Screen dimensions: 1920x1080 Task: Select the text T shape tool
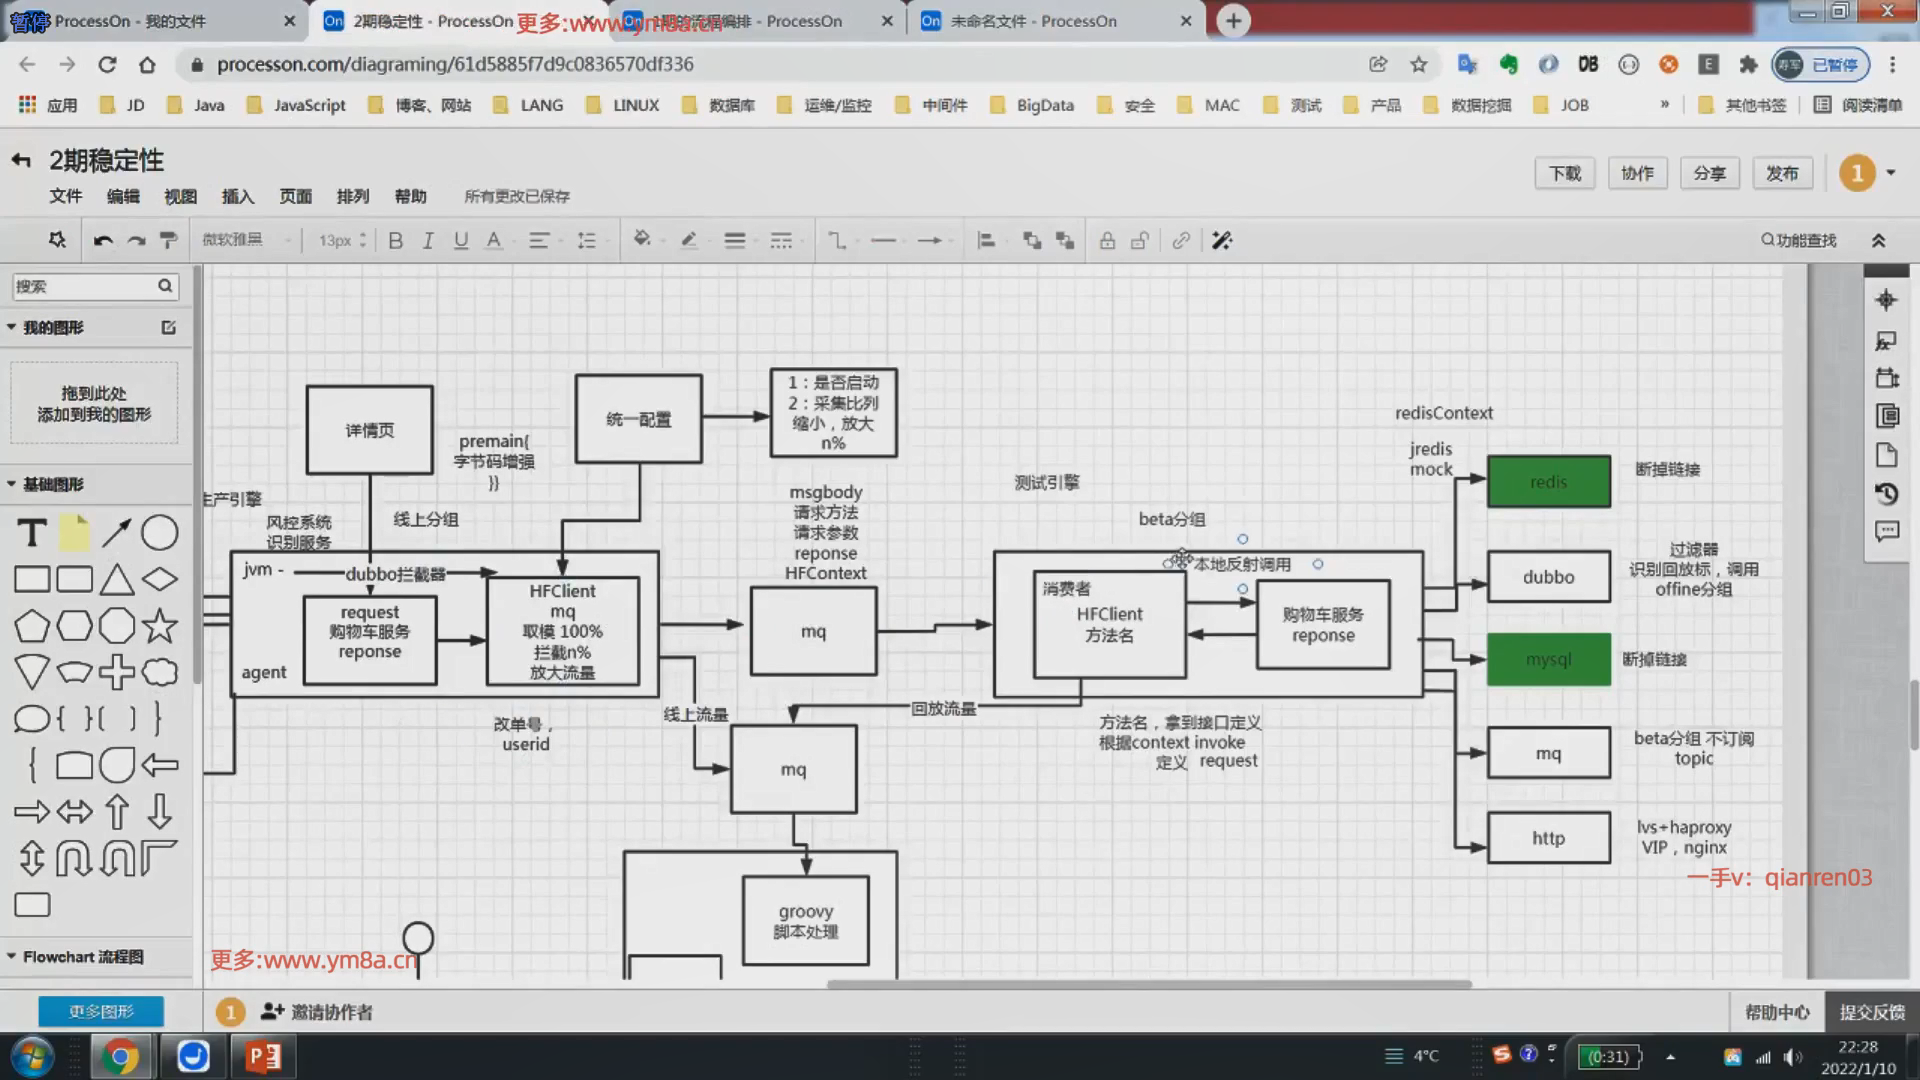click(32, 533)
